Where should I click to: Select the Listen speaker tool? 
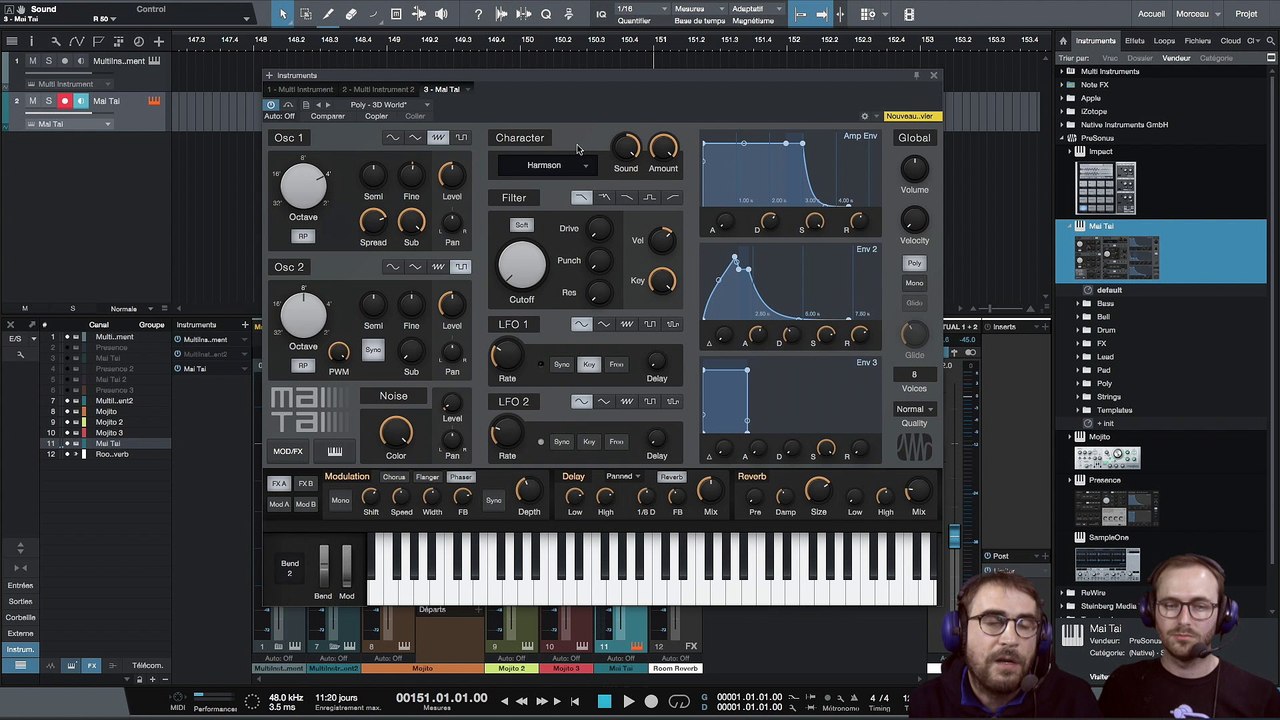[441, 14]
